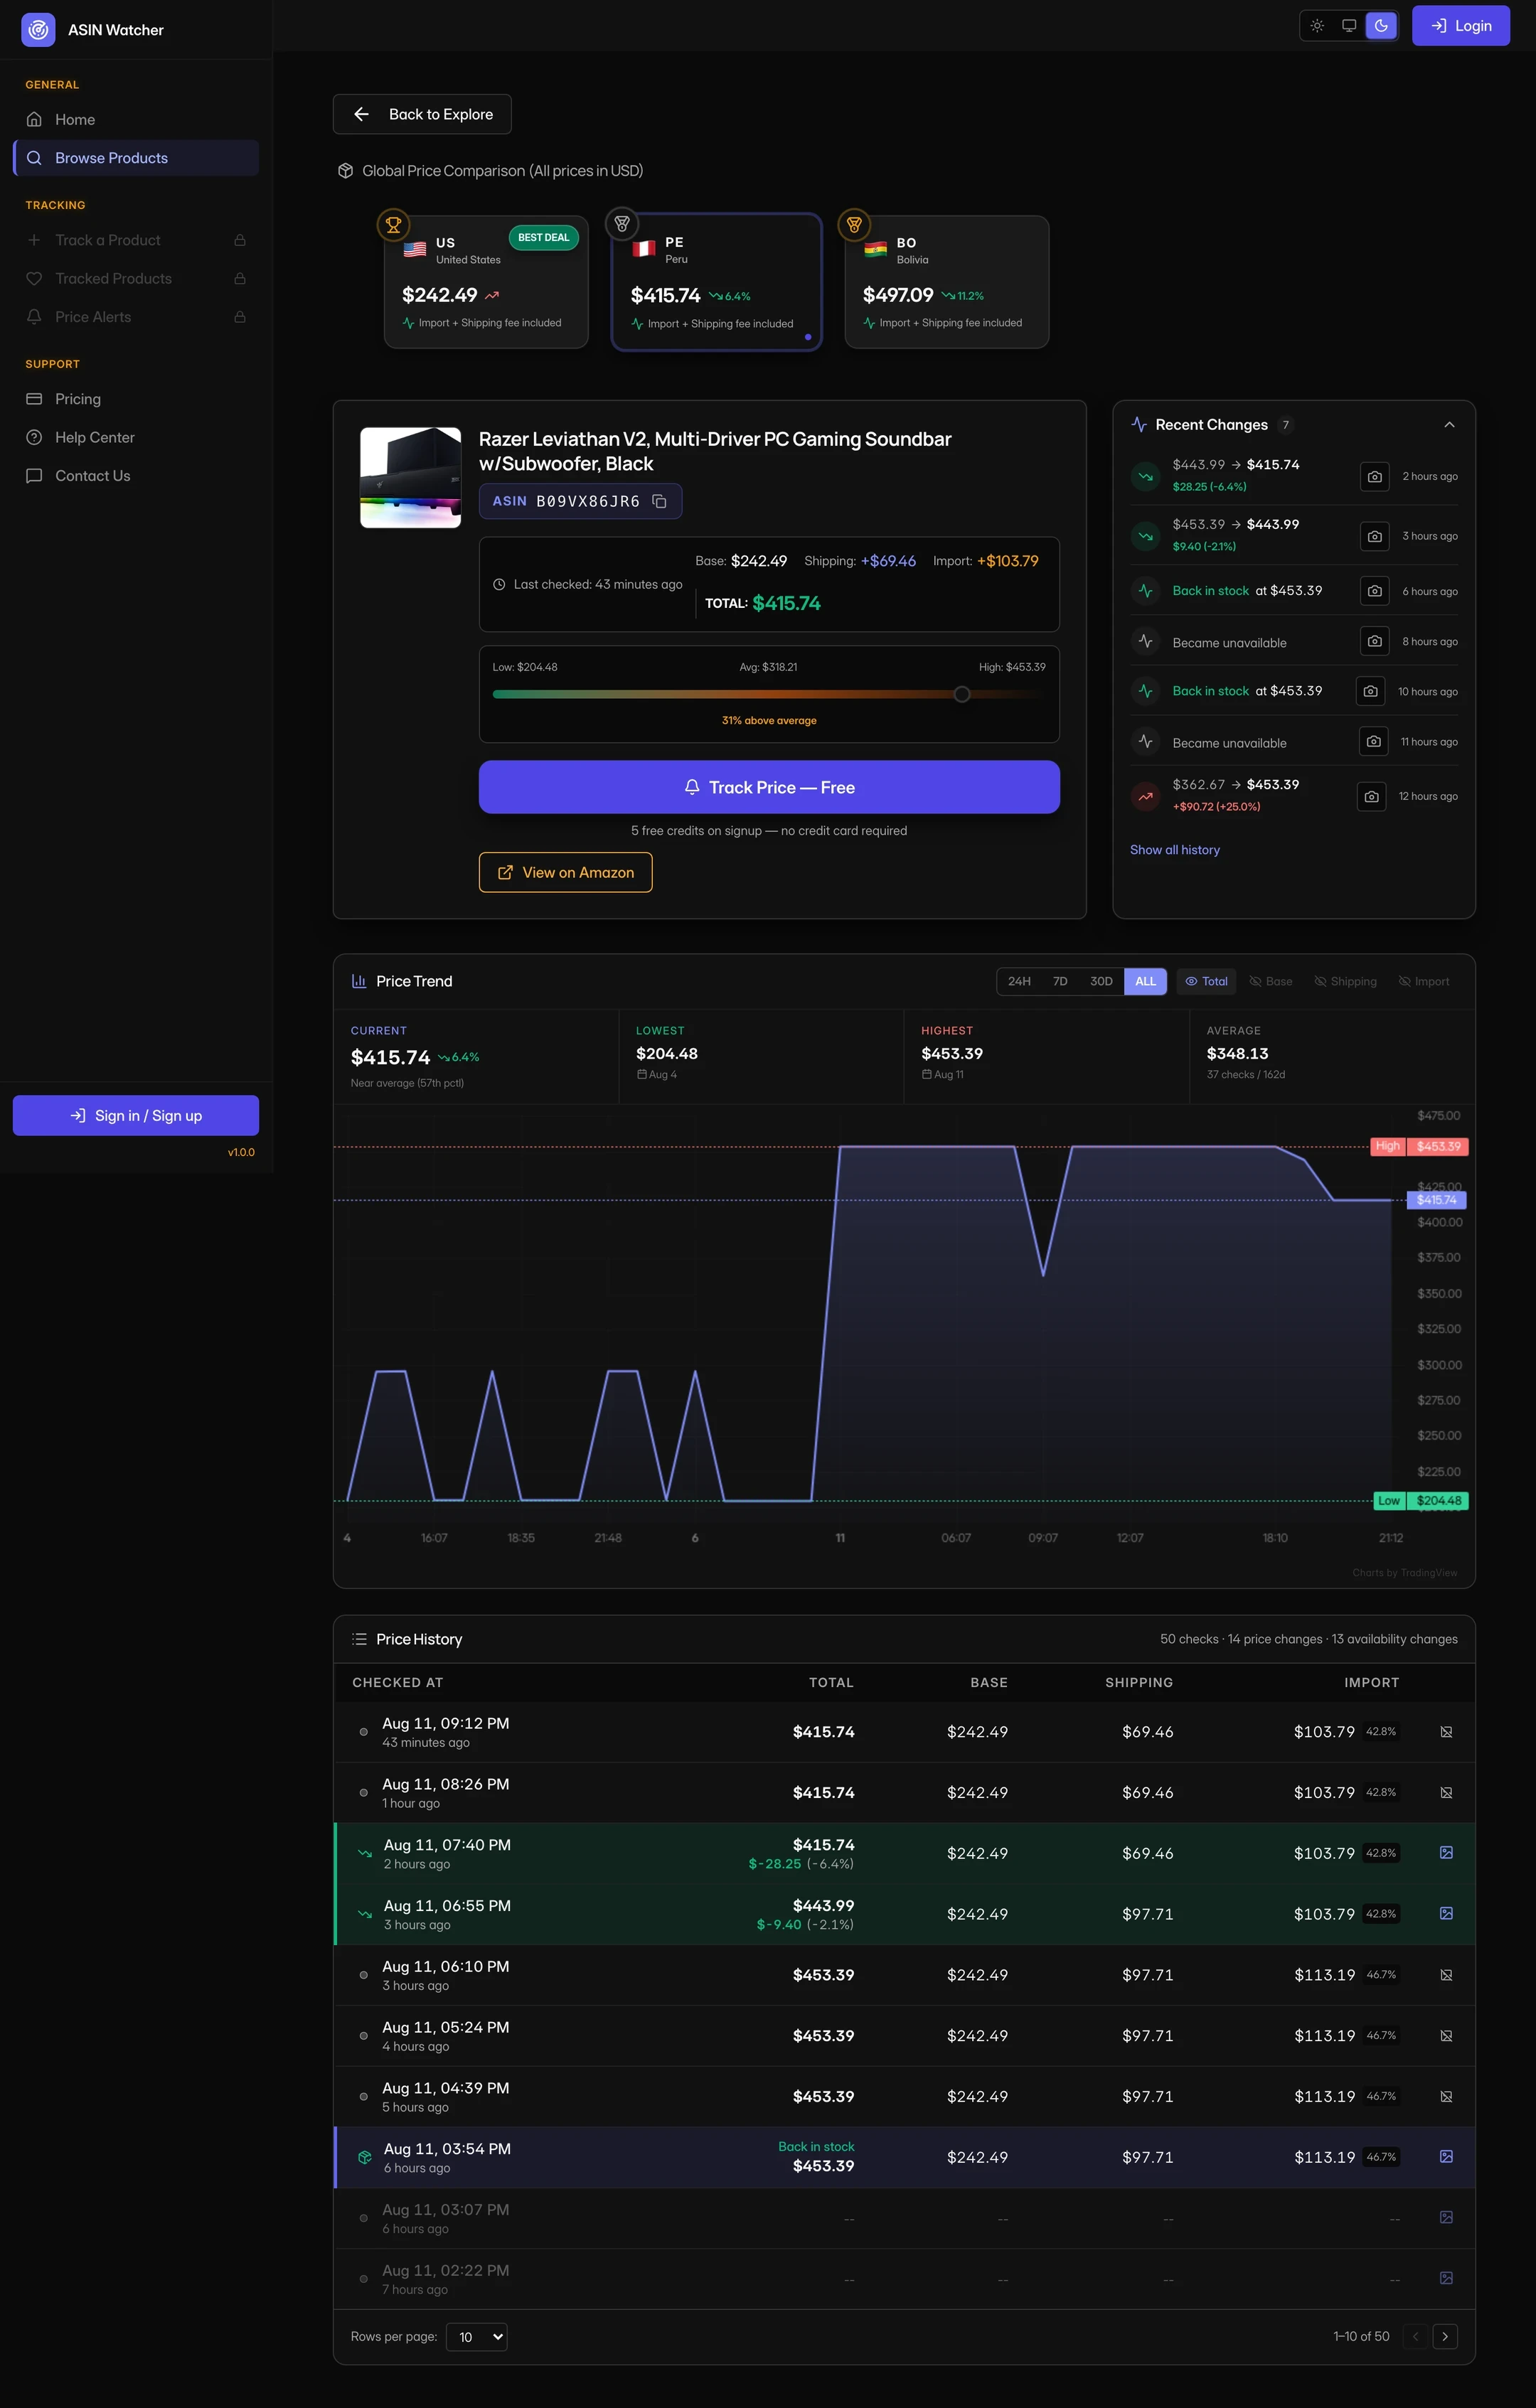Open View on Amazon link
The width and height of the screenshot is (1536, 2408).
click(566, 872)
